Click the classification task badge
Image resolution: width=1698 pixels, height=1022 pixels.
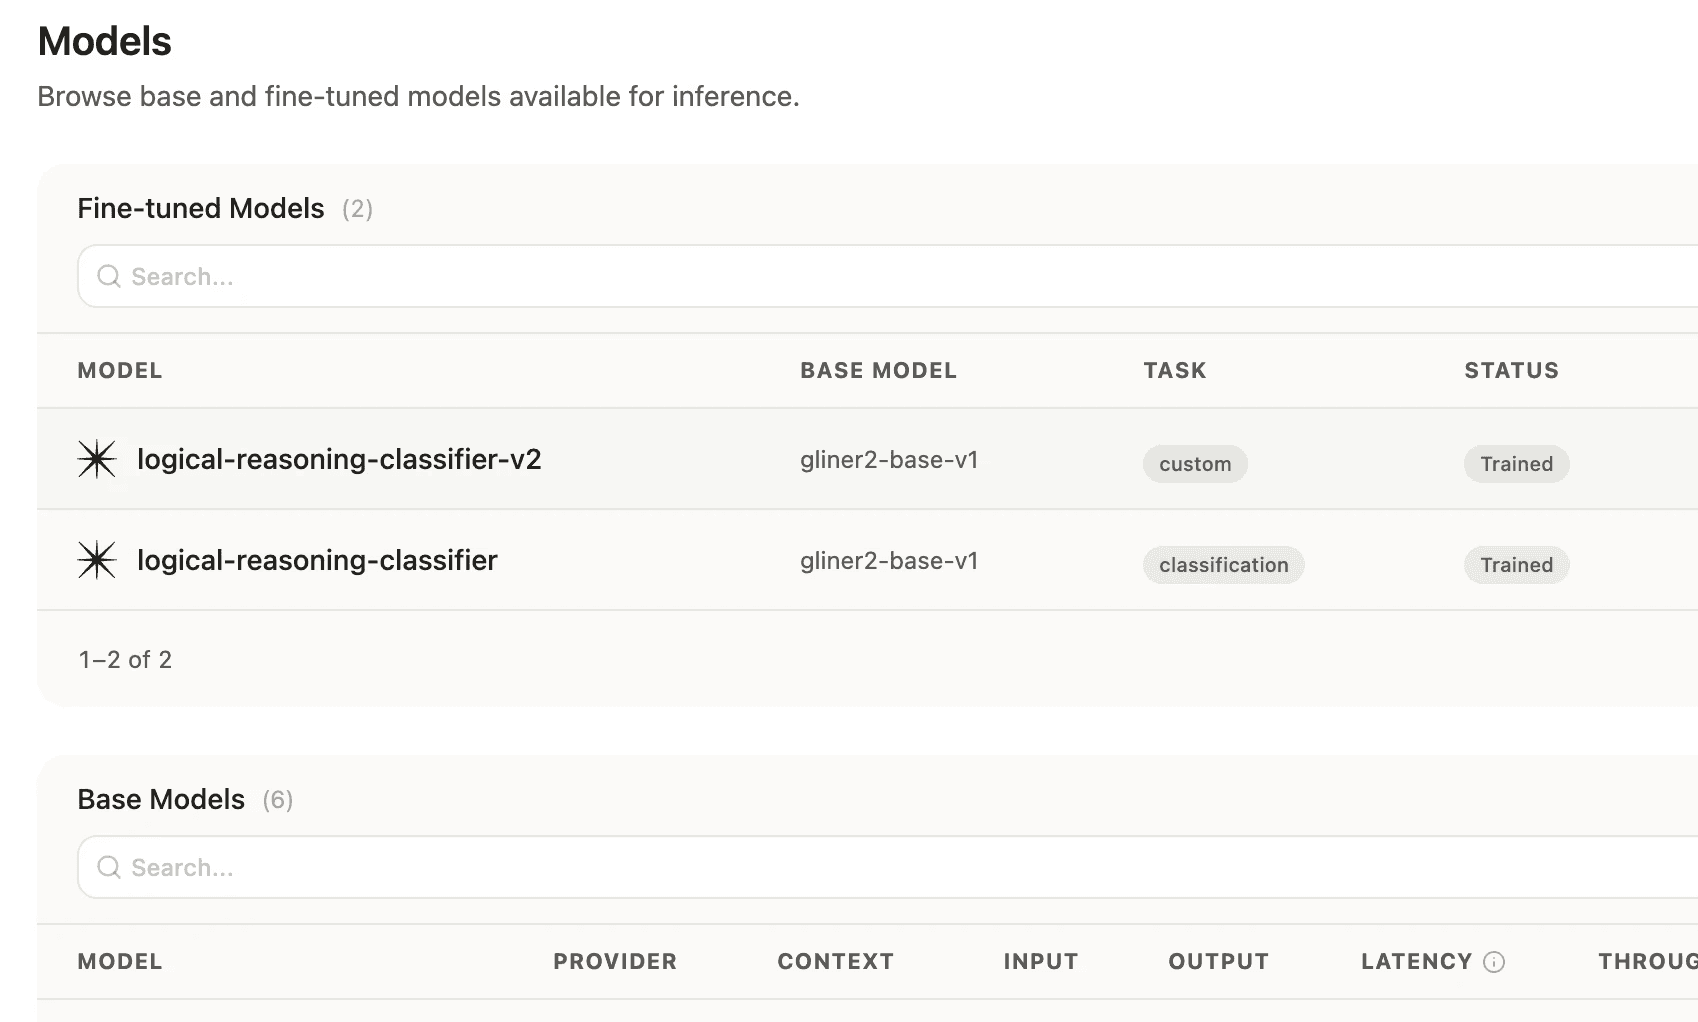click(x=1223, y=565)
